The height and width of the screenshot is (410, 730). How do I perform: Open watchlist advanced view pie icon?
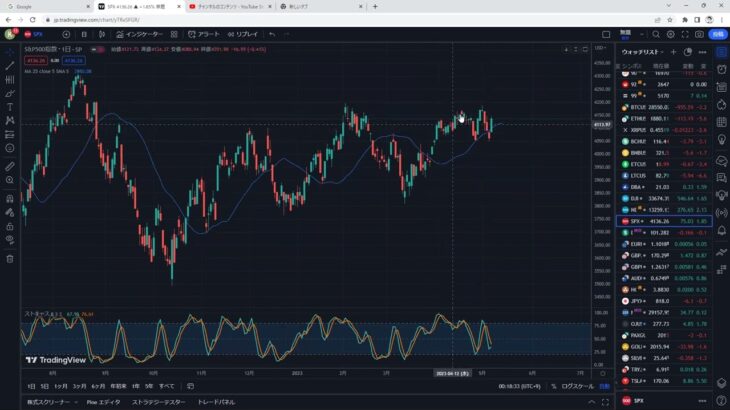[688, 52]
